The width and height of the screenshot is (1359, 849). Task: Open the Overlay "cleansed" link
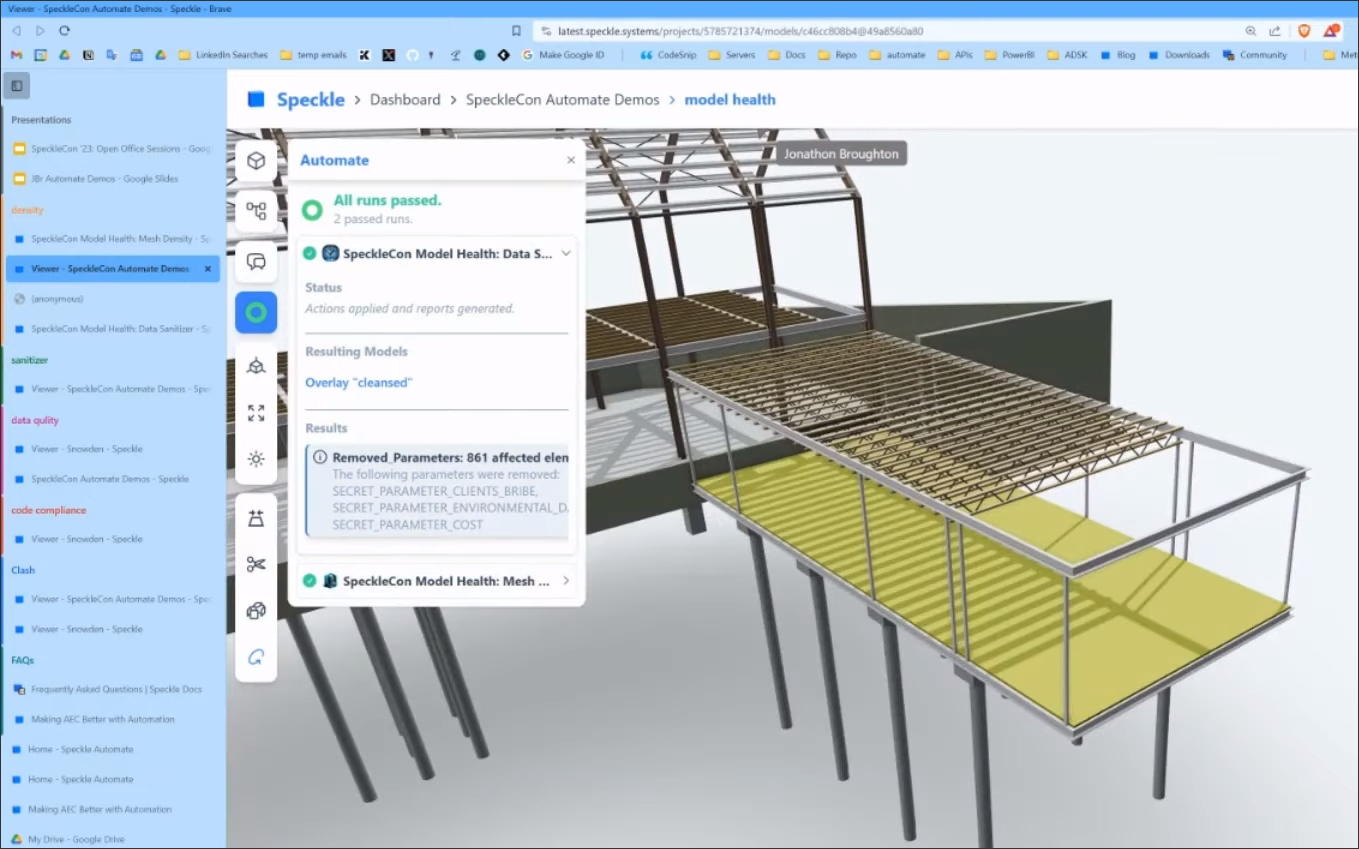tap(358, 382)
